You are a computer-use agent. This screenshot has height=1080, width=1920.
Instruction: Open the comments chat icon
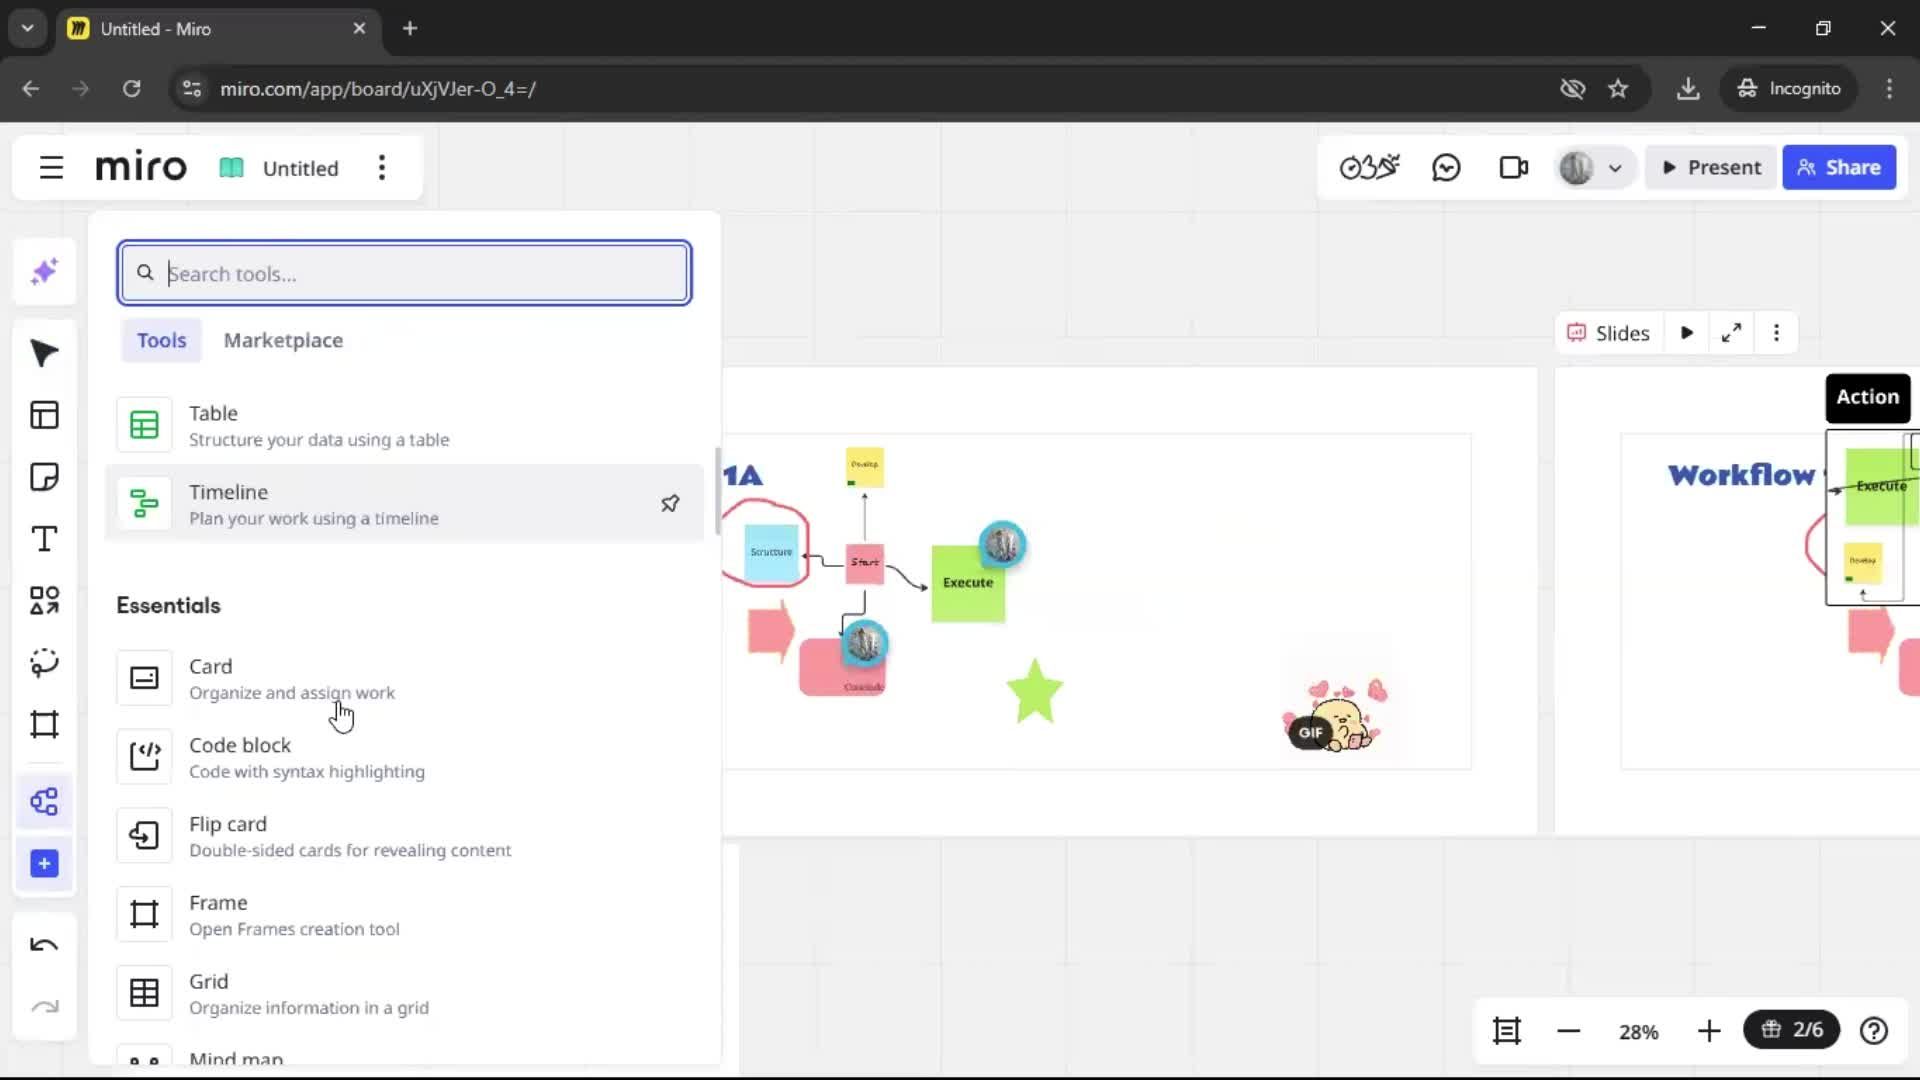tap(1446, 168)
